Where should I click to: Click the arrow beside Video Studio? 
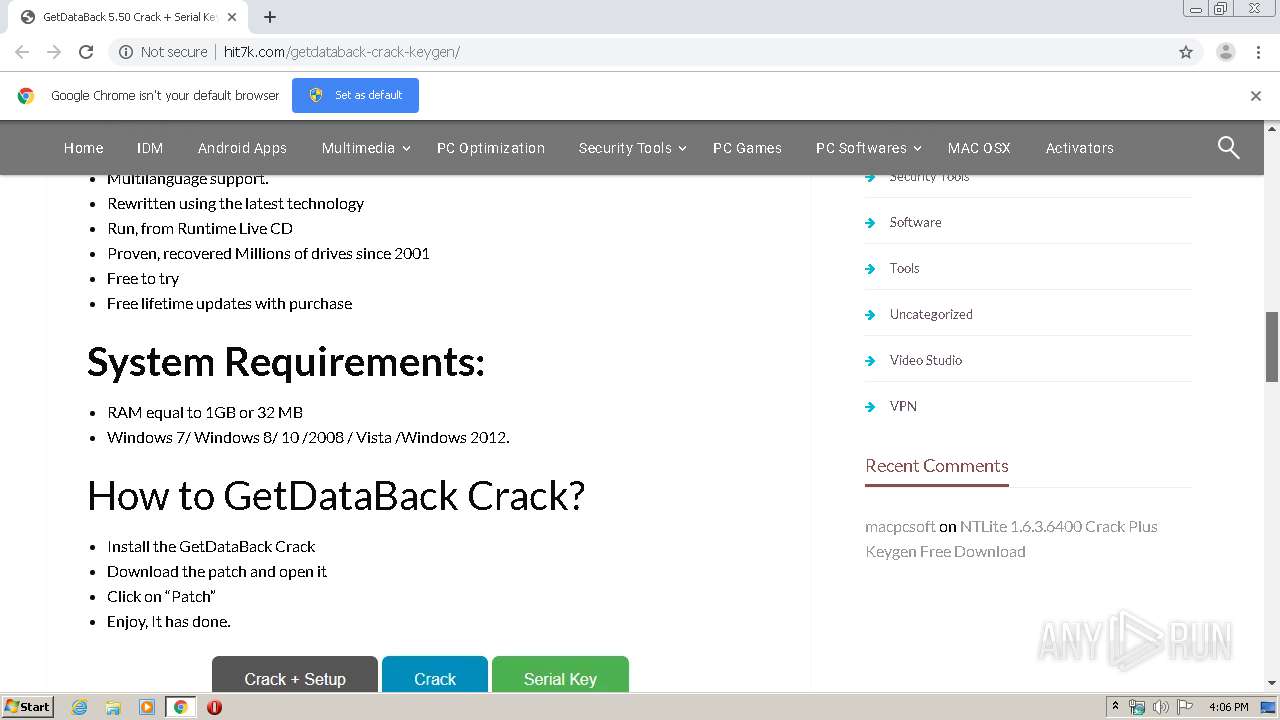[870, 361]
